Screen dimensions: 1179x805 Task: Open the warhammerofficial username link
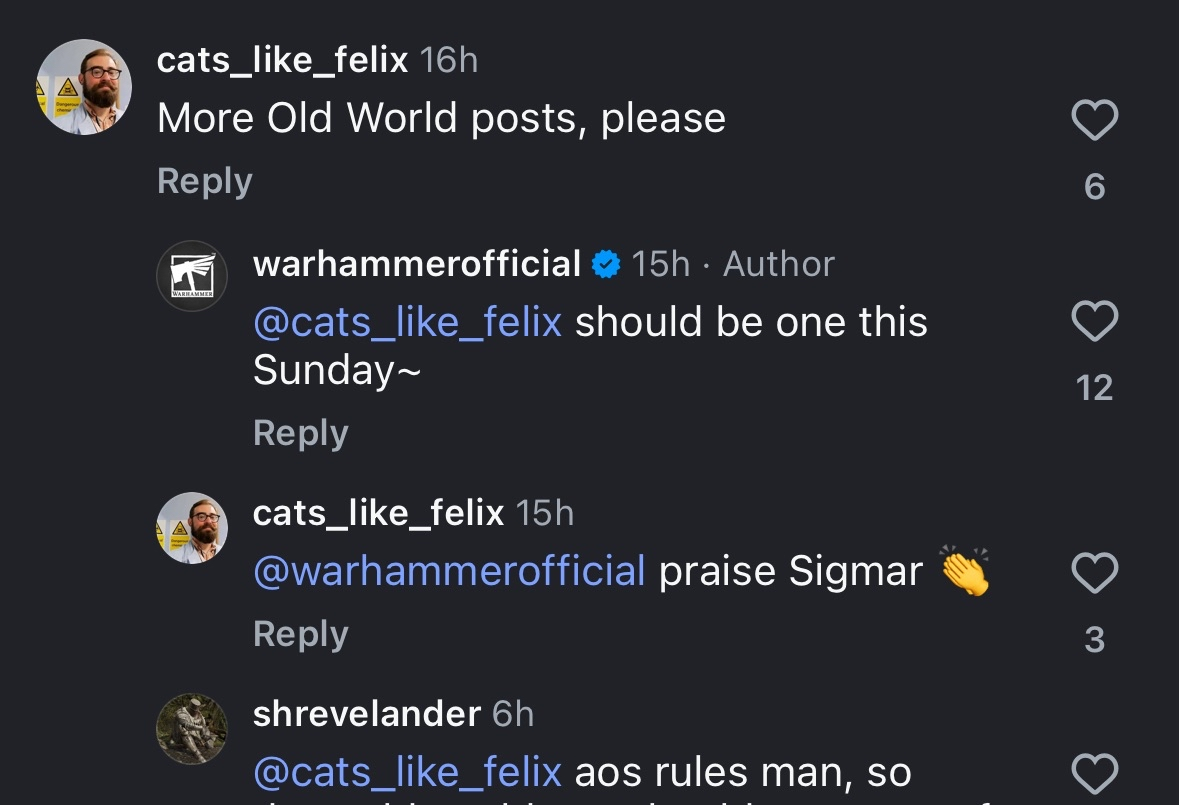pyautogui.click(x=417, y=264)
